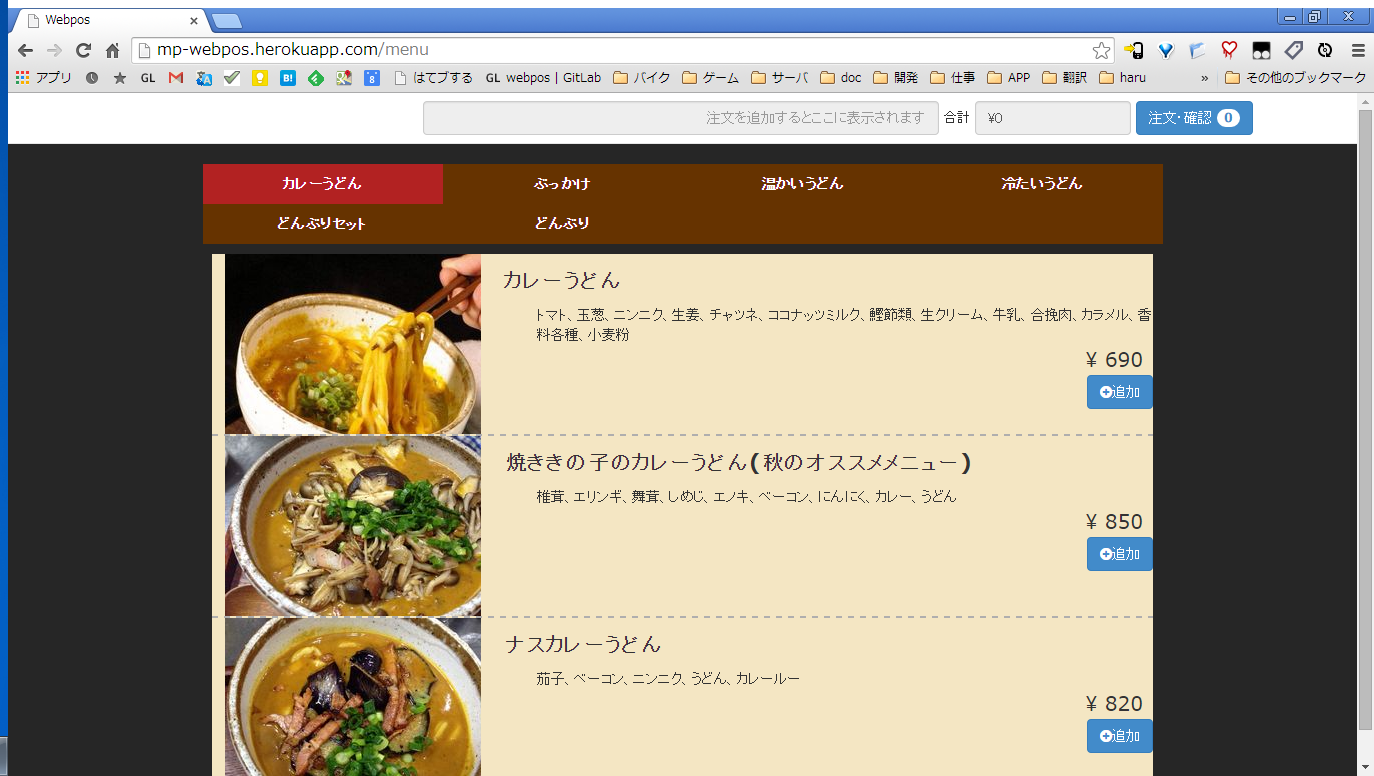Click the ナスカレーうどん item title

coord(583,644)
